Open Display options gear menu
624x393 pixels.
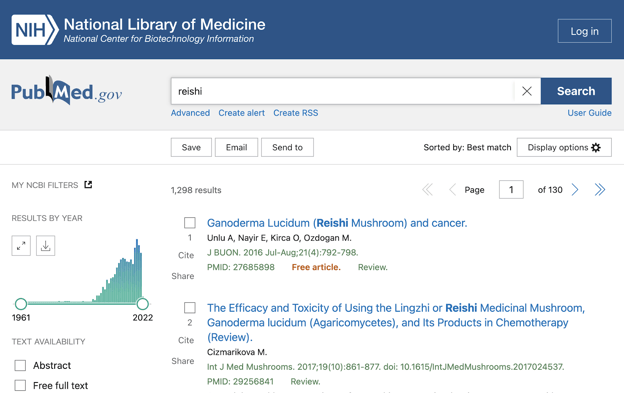click(x=564, y=148)
